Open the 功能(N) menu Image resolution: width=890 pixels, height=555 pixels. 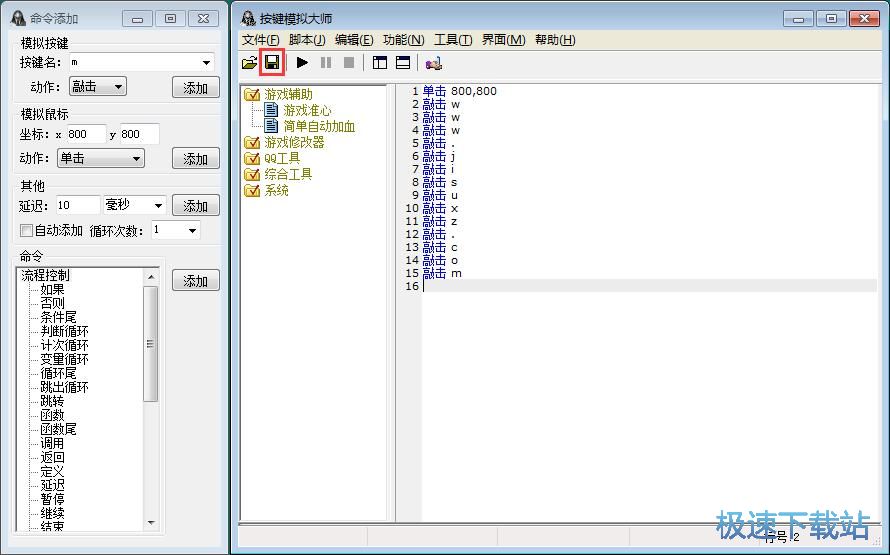point(404,40)
